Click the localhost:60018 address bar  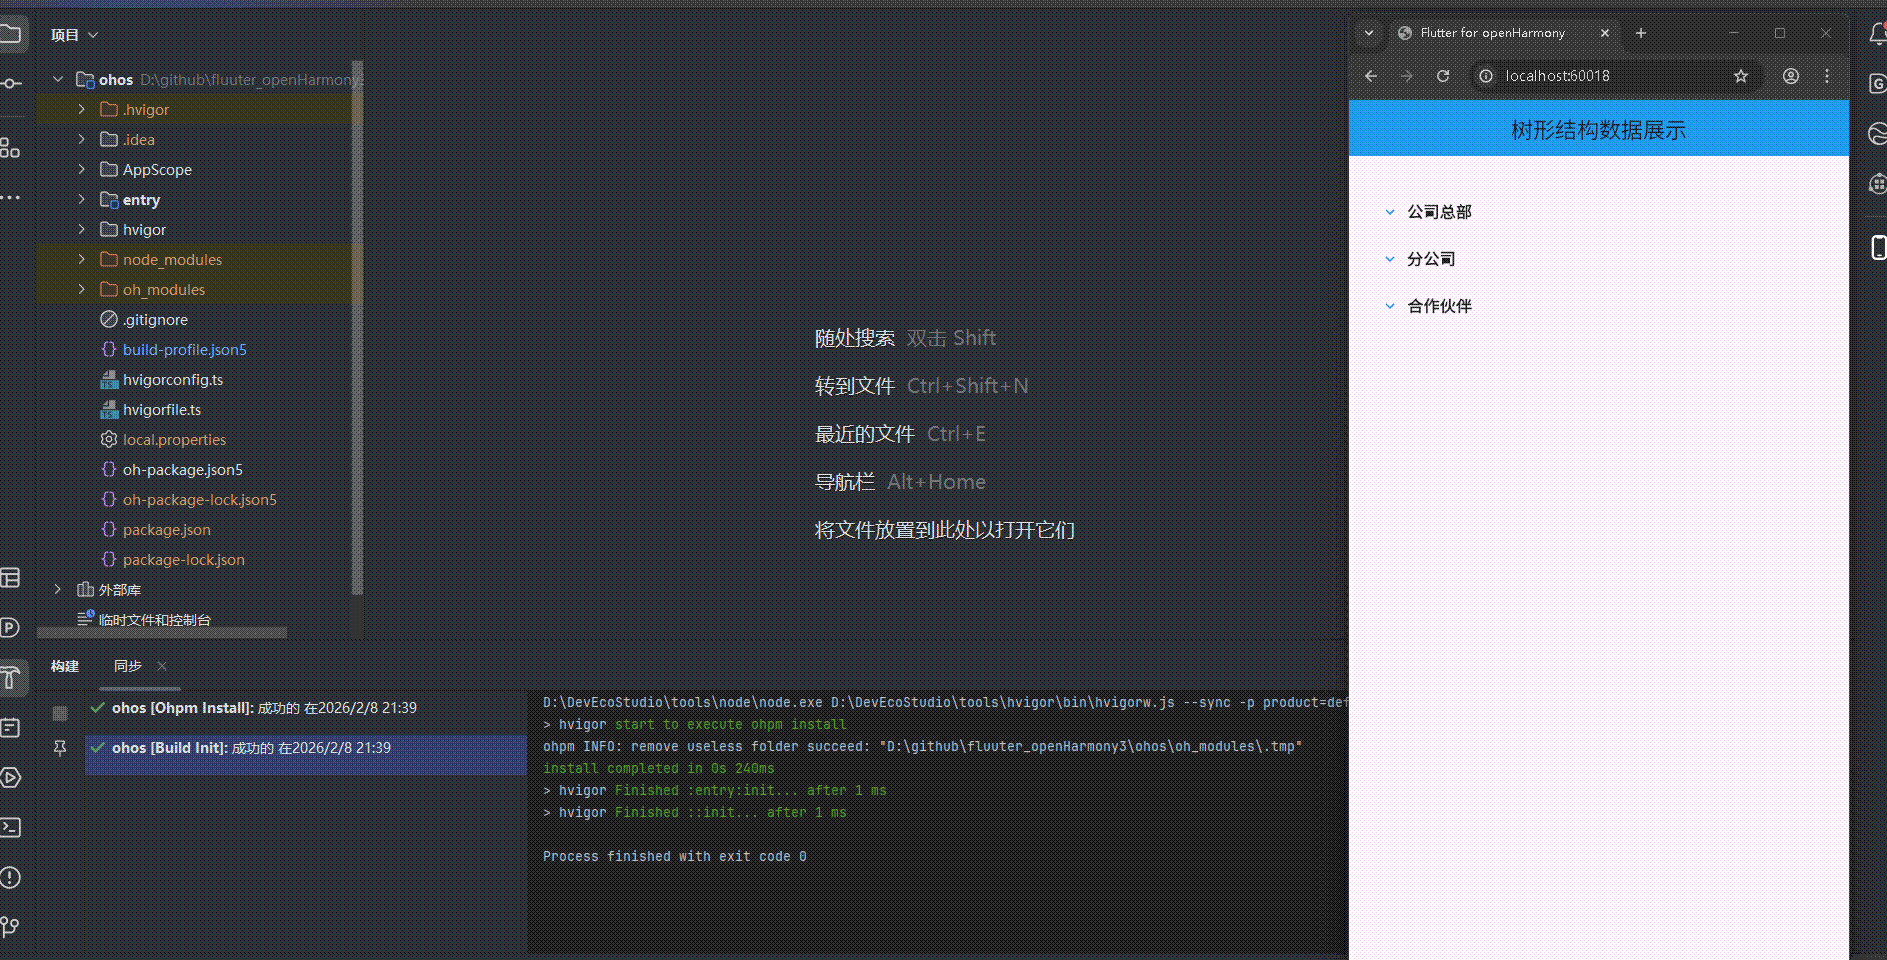tap(1616, 76)
